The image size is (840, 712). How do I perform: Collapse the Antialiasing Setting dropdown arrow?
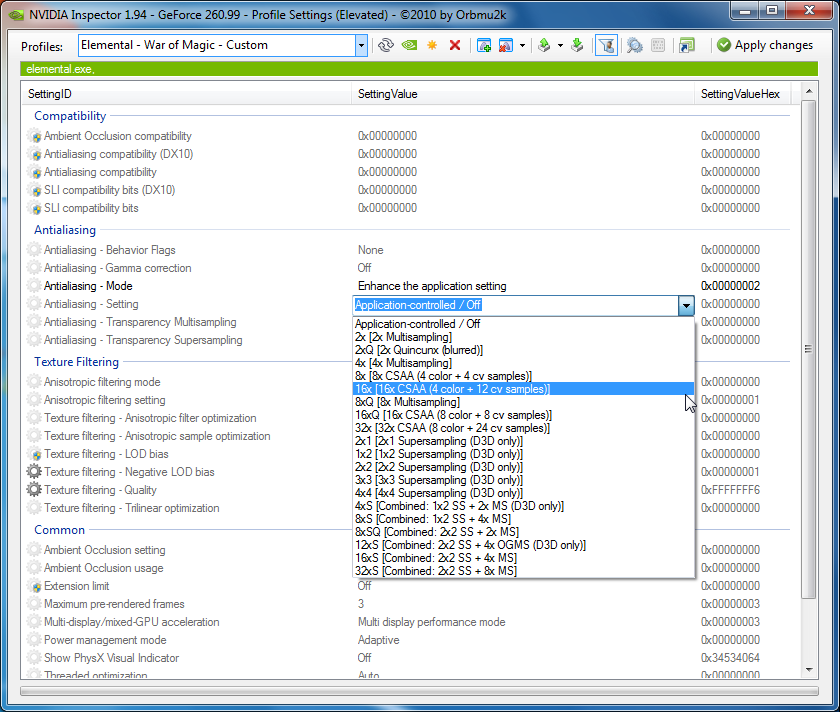pos(685,305)
